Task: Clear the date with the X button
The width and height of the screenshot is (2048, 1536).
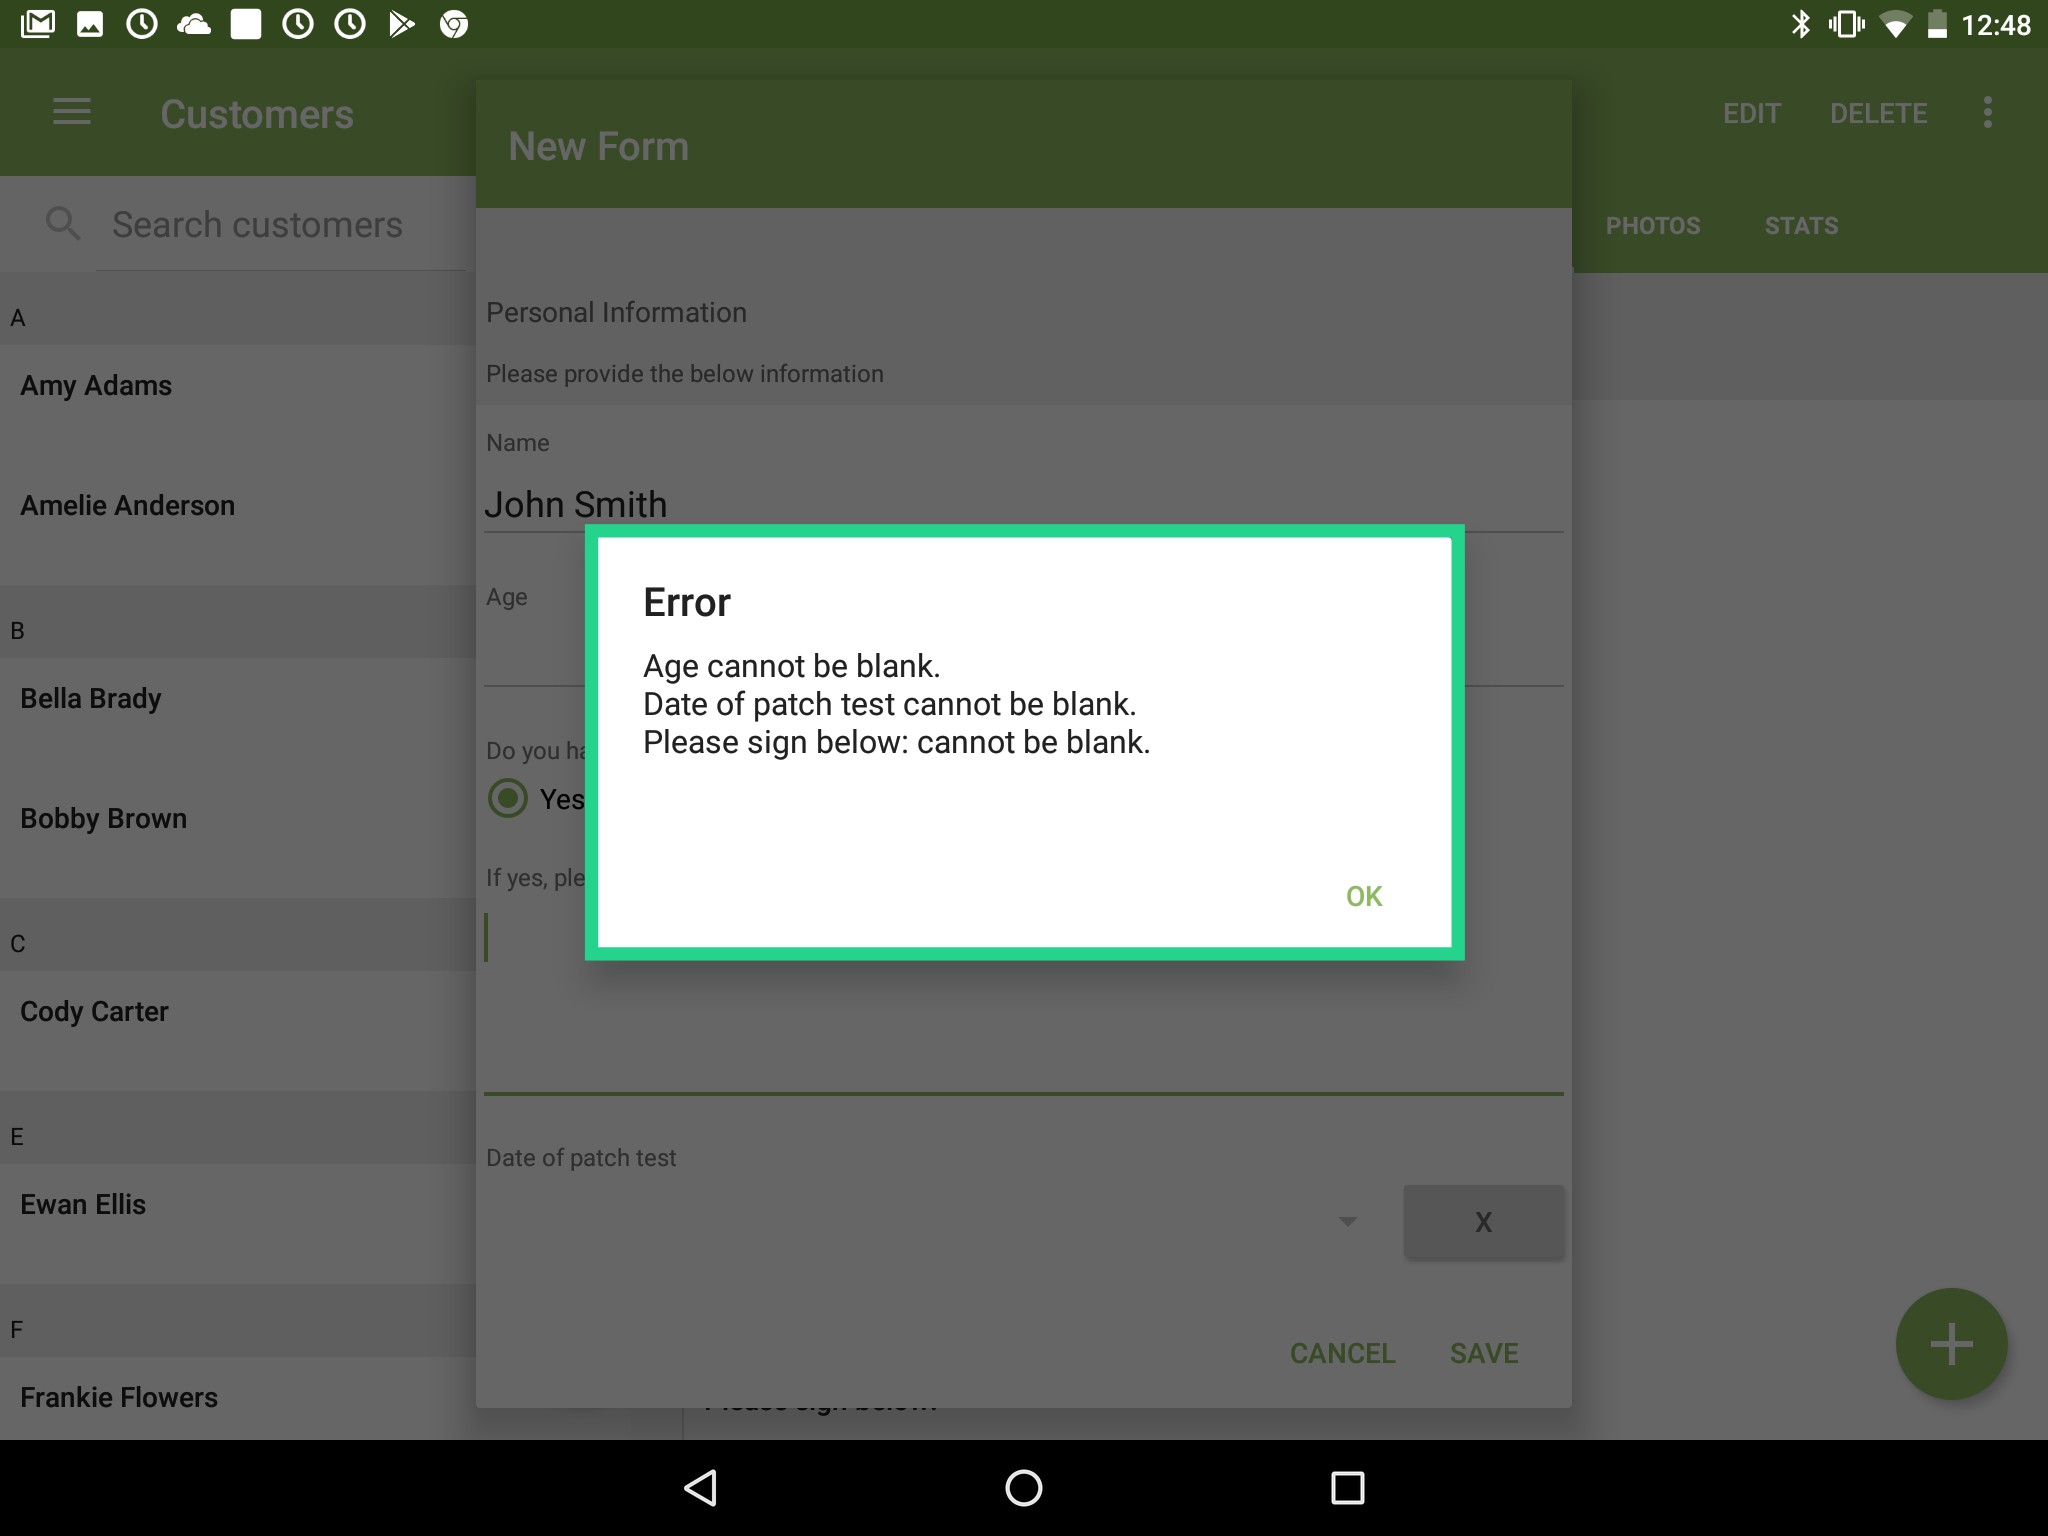Action: tap(1483, 1221)
